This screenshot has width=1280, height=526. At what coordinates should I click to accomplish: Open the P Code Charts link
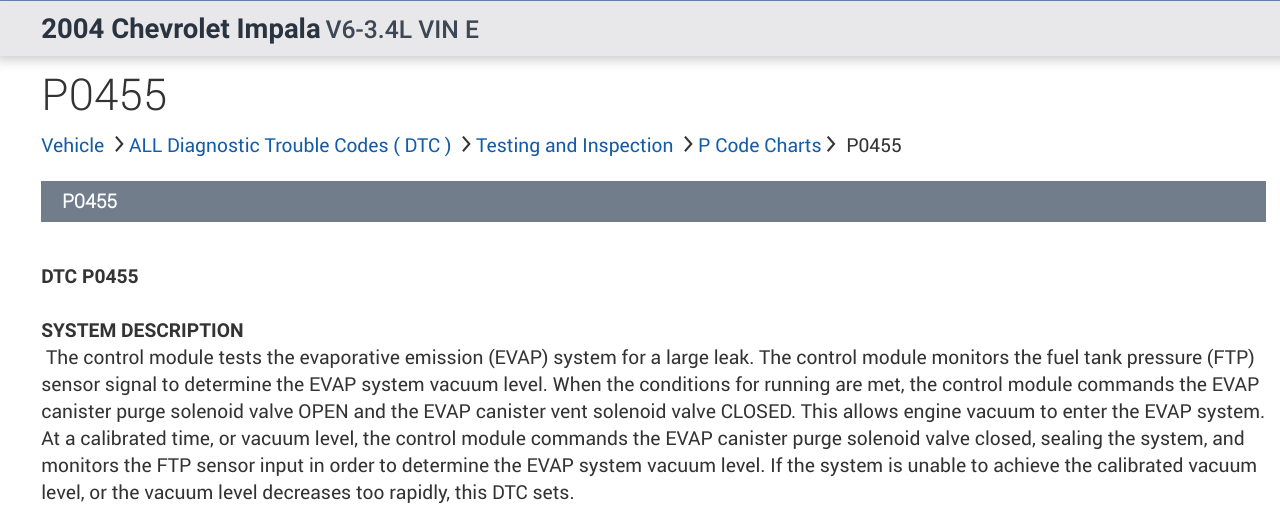point(759,146)
